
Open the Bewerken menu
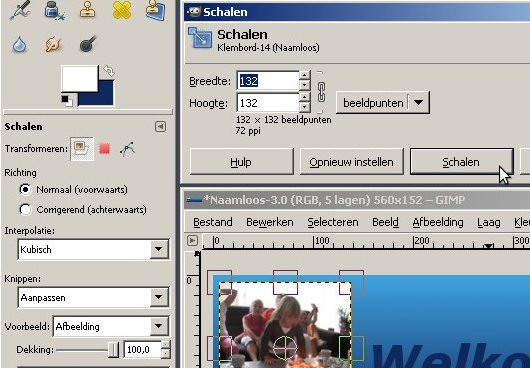270,222
